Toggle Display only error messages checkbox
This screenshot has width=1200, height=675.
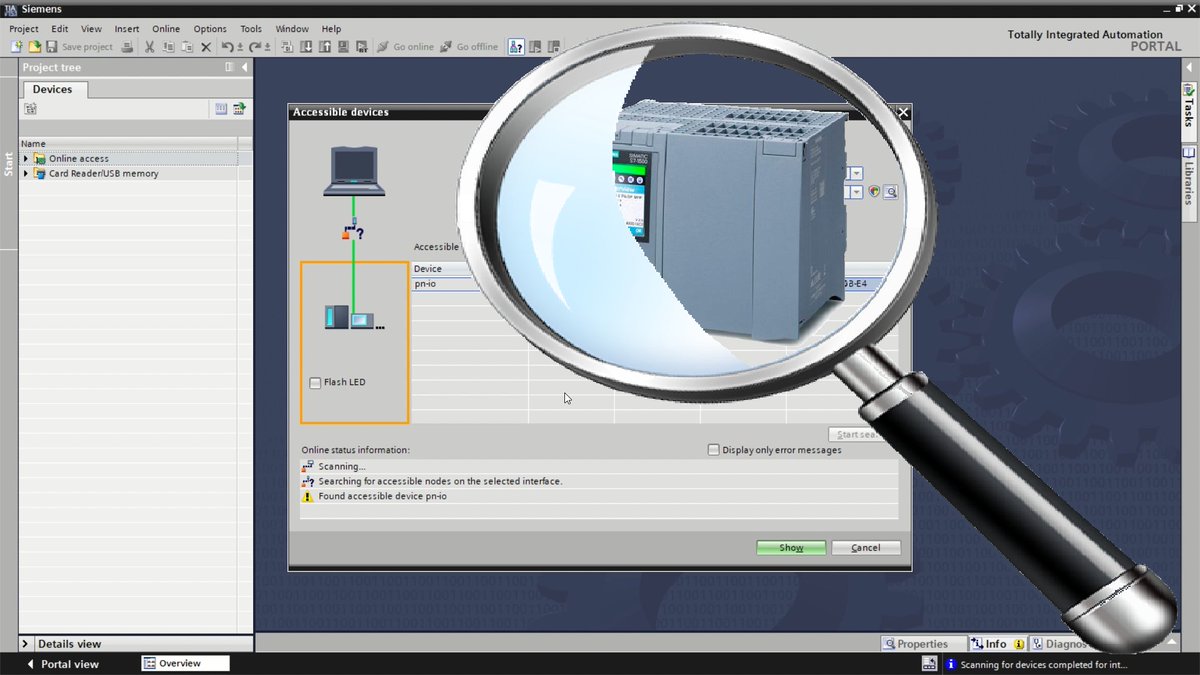713,450
